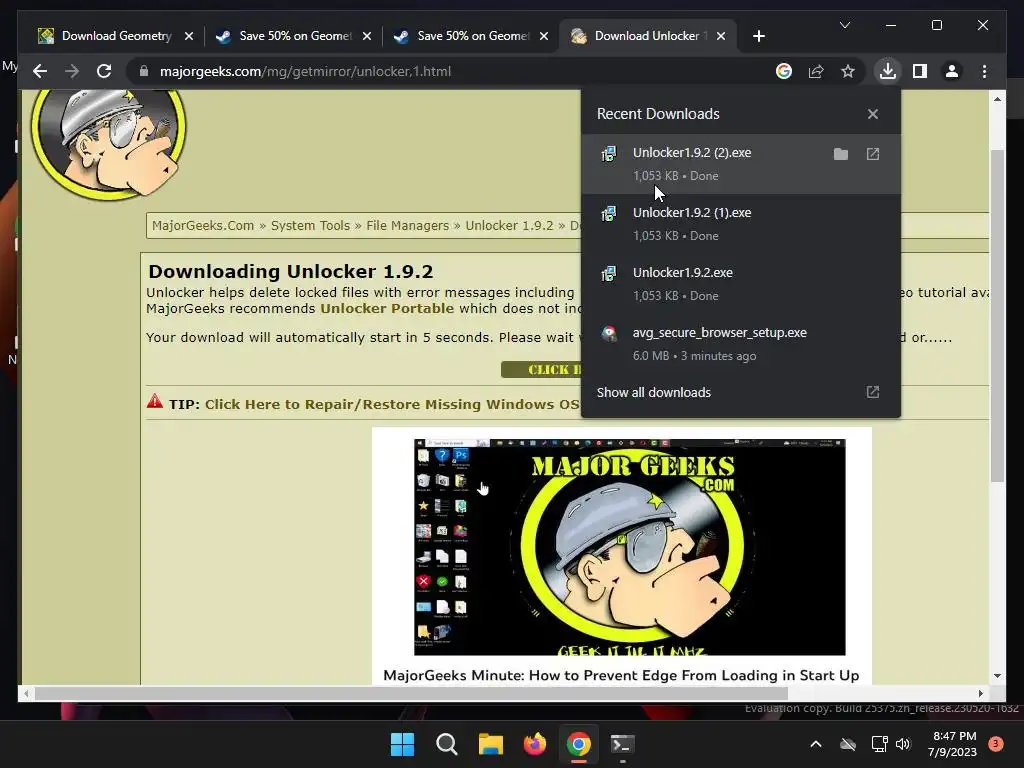Open the tab search chevron
1024x768 pixels.
click(844, 25)
